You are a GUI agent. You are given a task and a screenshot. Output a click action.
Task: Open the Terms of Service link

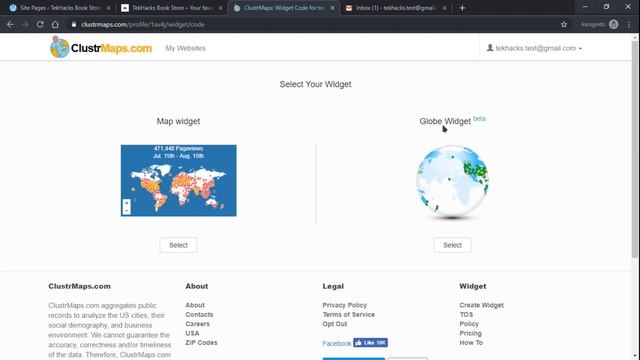pyautogui.click(x=349, y=314)
